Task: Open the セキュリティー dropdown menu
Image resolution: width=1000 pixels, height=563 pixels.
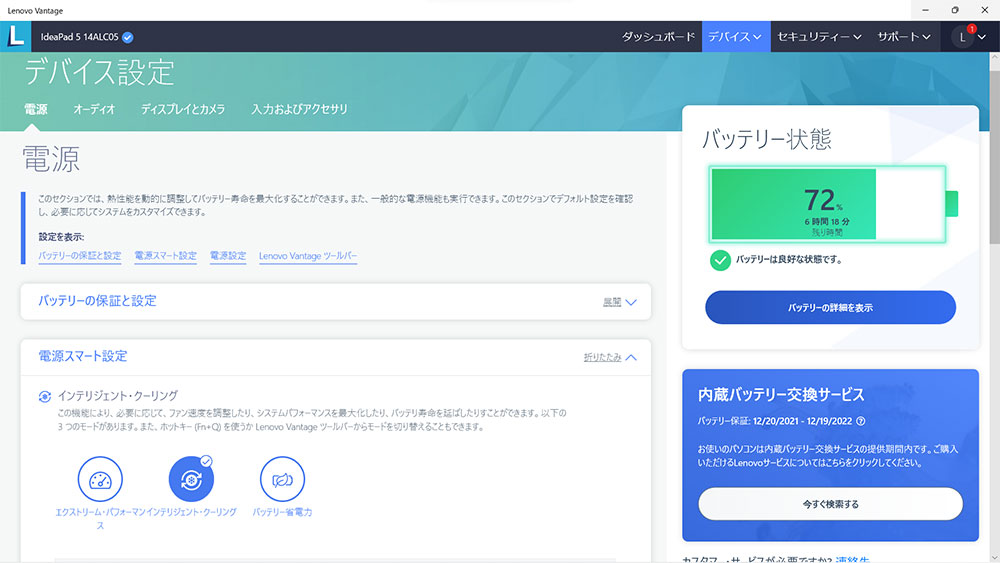Action: coord(819,37)
